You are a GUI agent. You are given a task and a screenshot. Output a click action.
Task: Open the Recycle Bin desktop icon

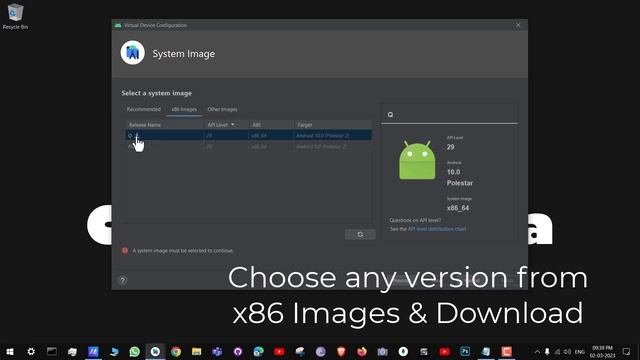[15, 16]
